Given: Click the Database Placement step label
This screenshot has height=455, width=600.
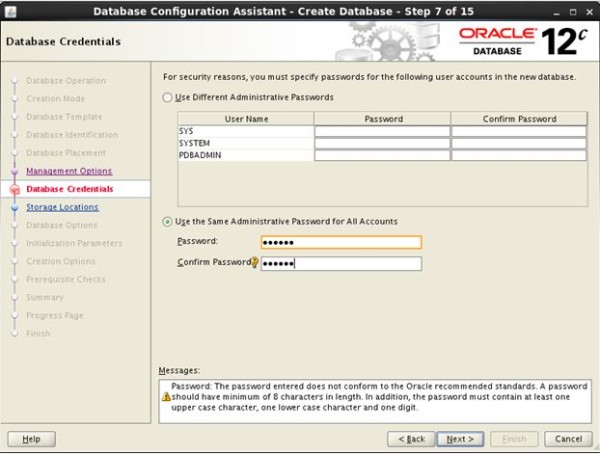Looking at the screenshot, I should click(x=66, y=153).
